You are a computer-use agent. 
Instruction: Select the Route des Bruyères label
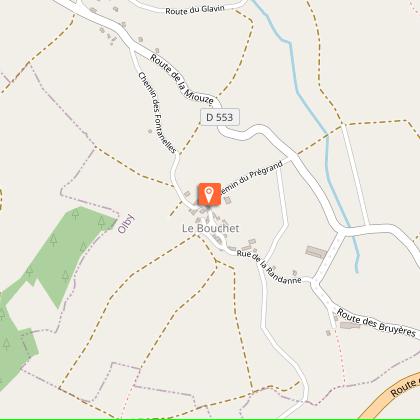pyautogui.click(x=376, y=323)
